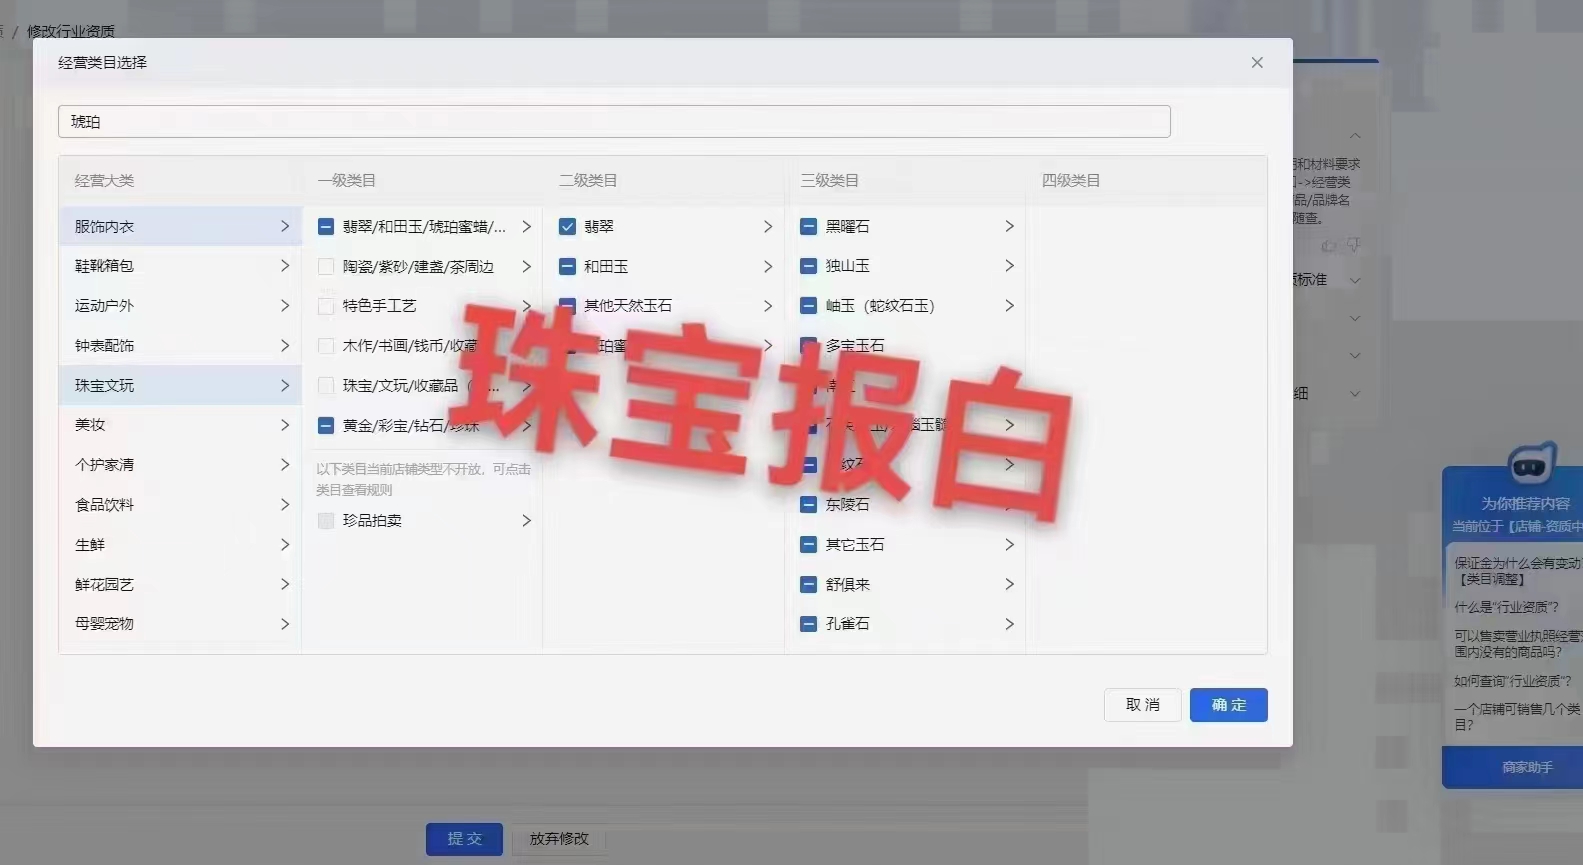Click 放弃修改 button on background page
Viewport: 1583px width, 865px height.
(x=559, y=839)
